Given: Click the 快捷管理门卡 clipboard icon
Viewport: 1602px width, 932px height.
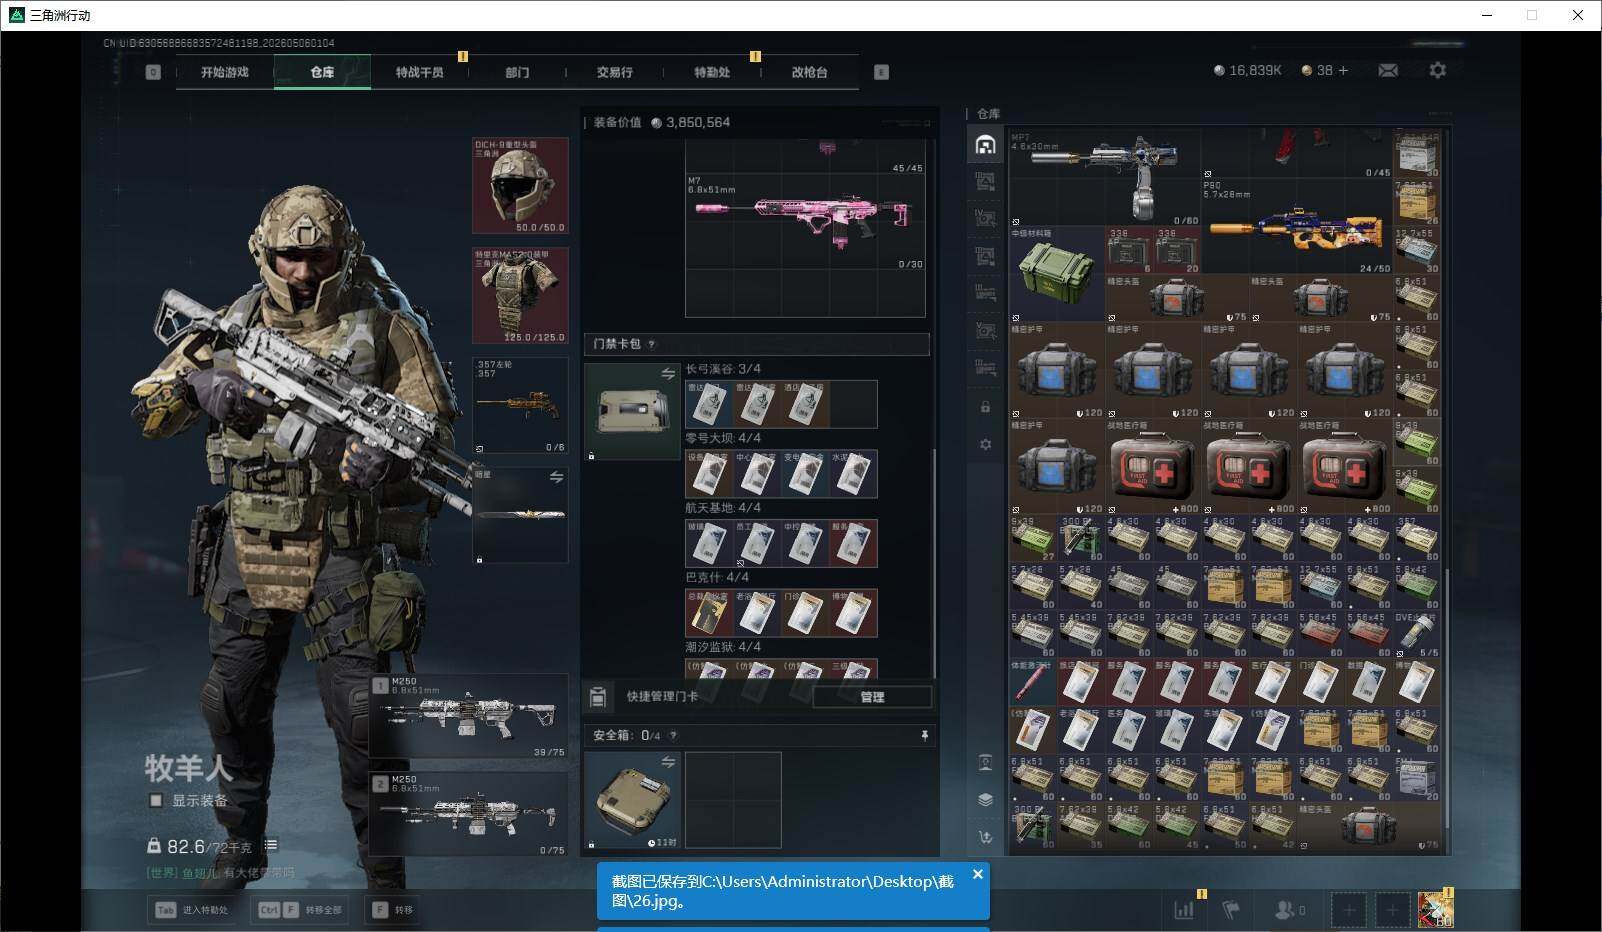Looking at the screenshot, I should 598,697.
